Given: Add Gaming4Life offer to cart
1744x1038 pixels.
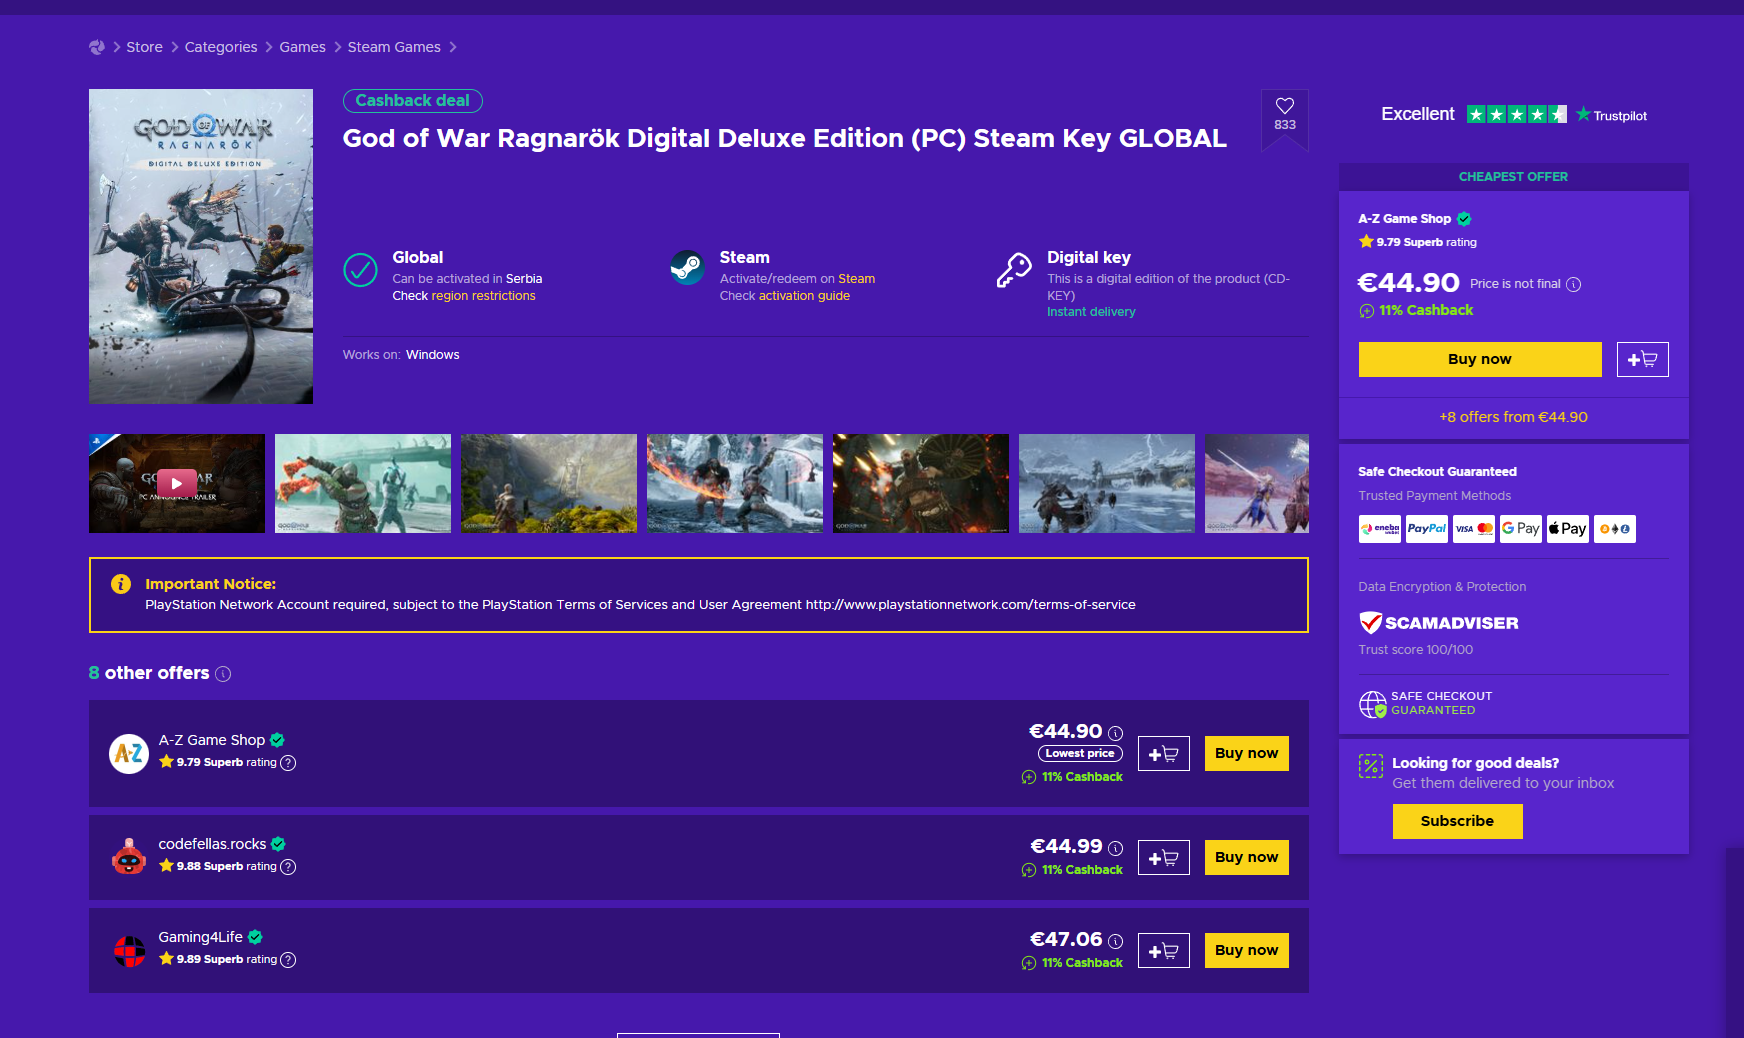Looking at the screenshot, I should point(1164,951).
